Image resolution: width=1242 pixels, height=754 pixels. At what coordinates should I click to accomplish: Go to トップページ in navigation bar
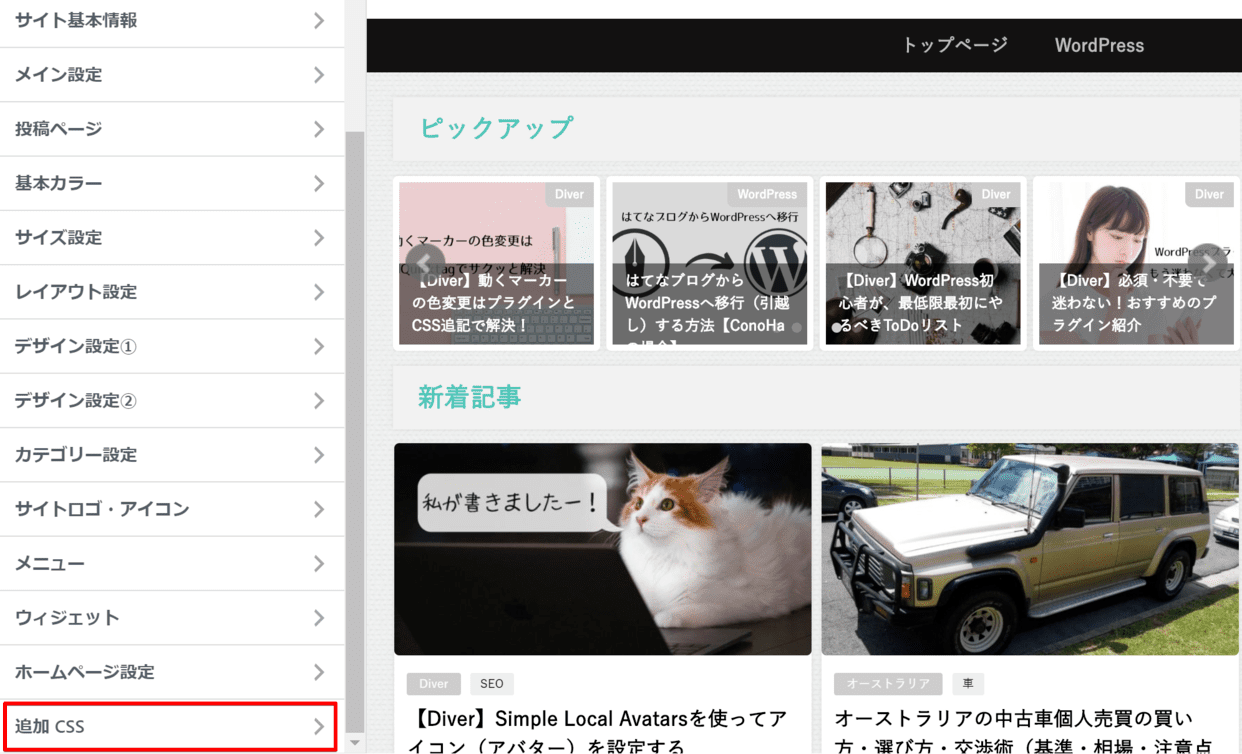[954, 45]
